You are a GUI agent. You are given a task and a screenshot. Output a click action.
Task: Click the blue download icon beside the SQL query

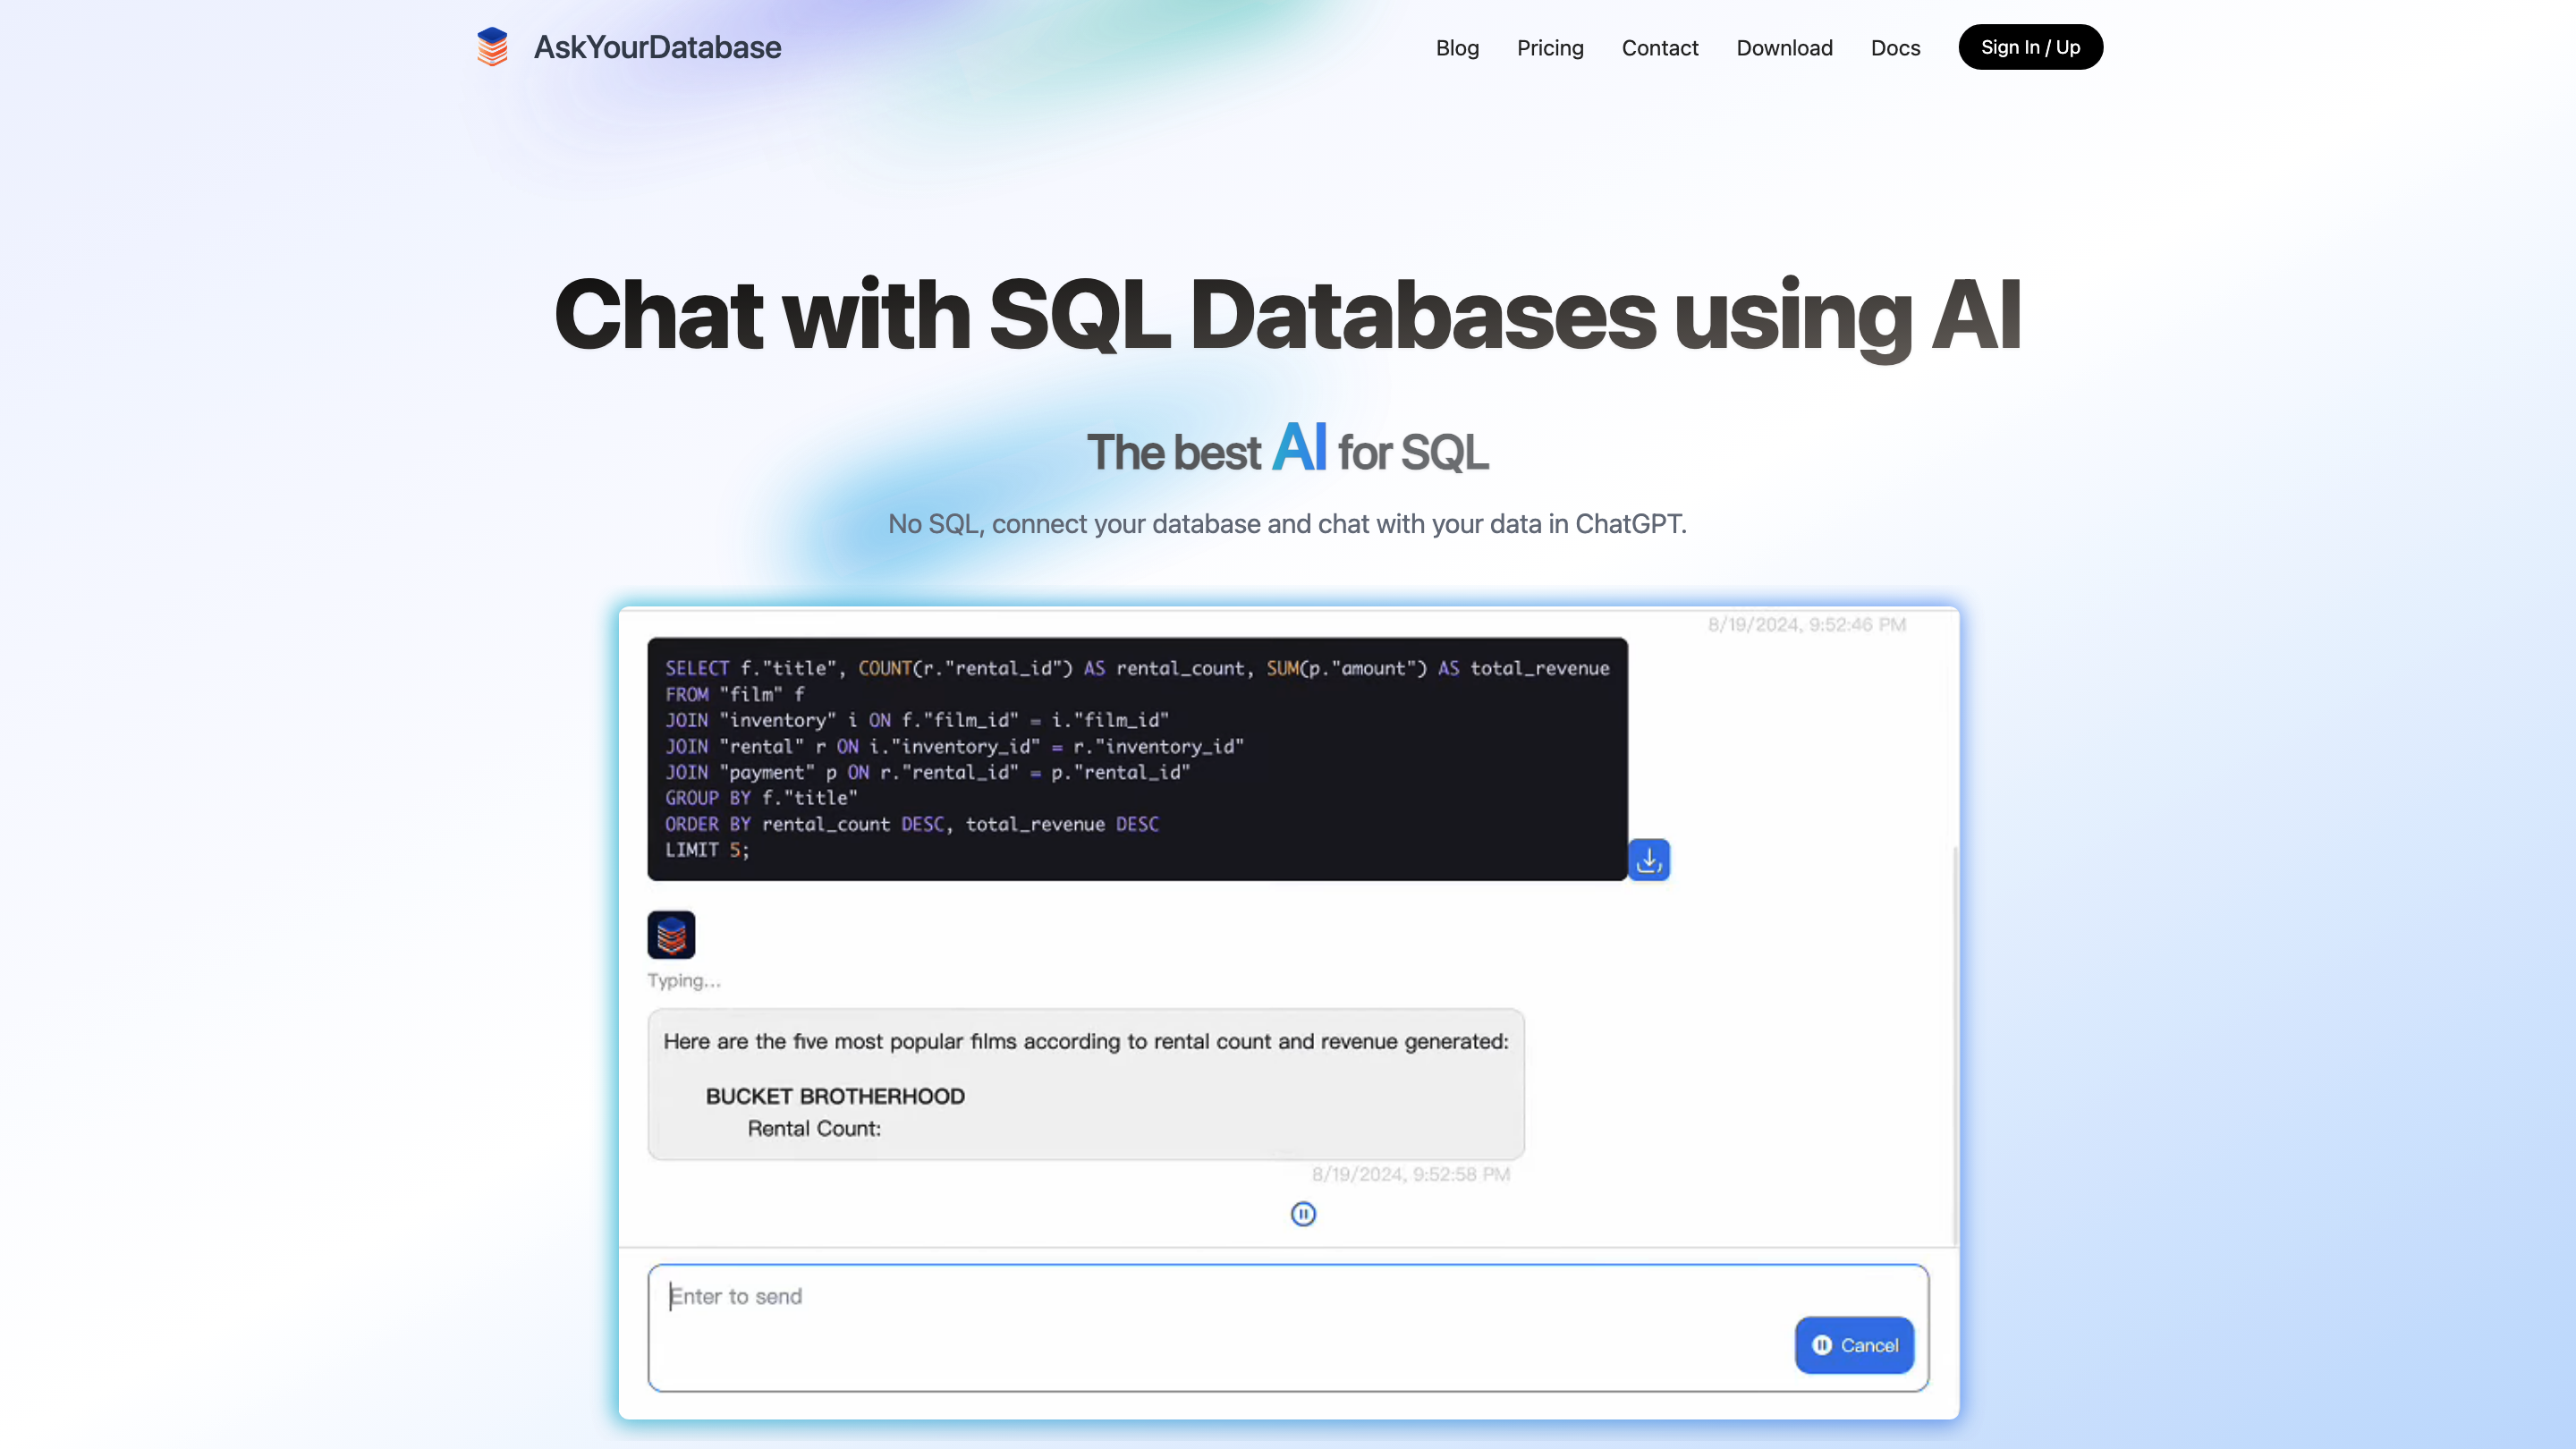1649,858
